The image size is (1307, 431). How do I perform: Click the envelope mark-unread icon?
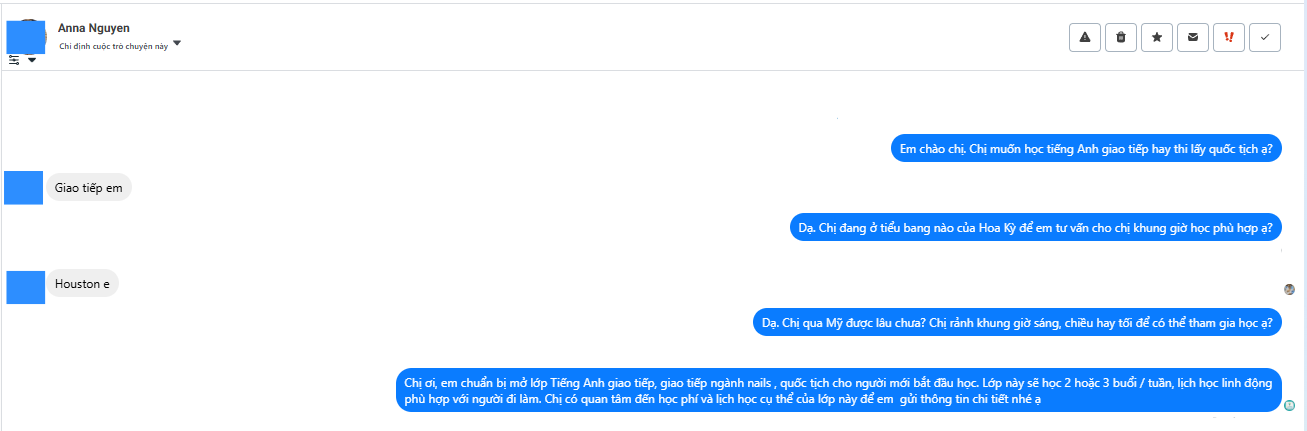[x=1193, y=37]
